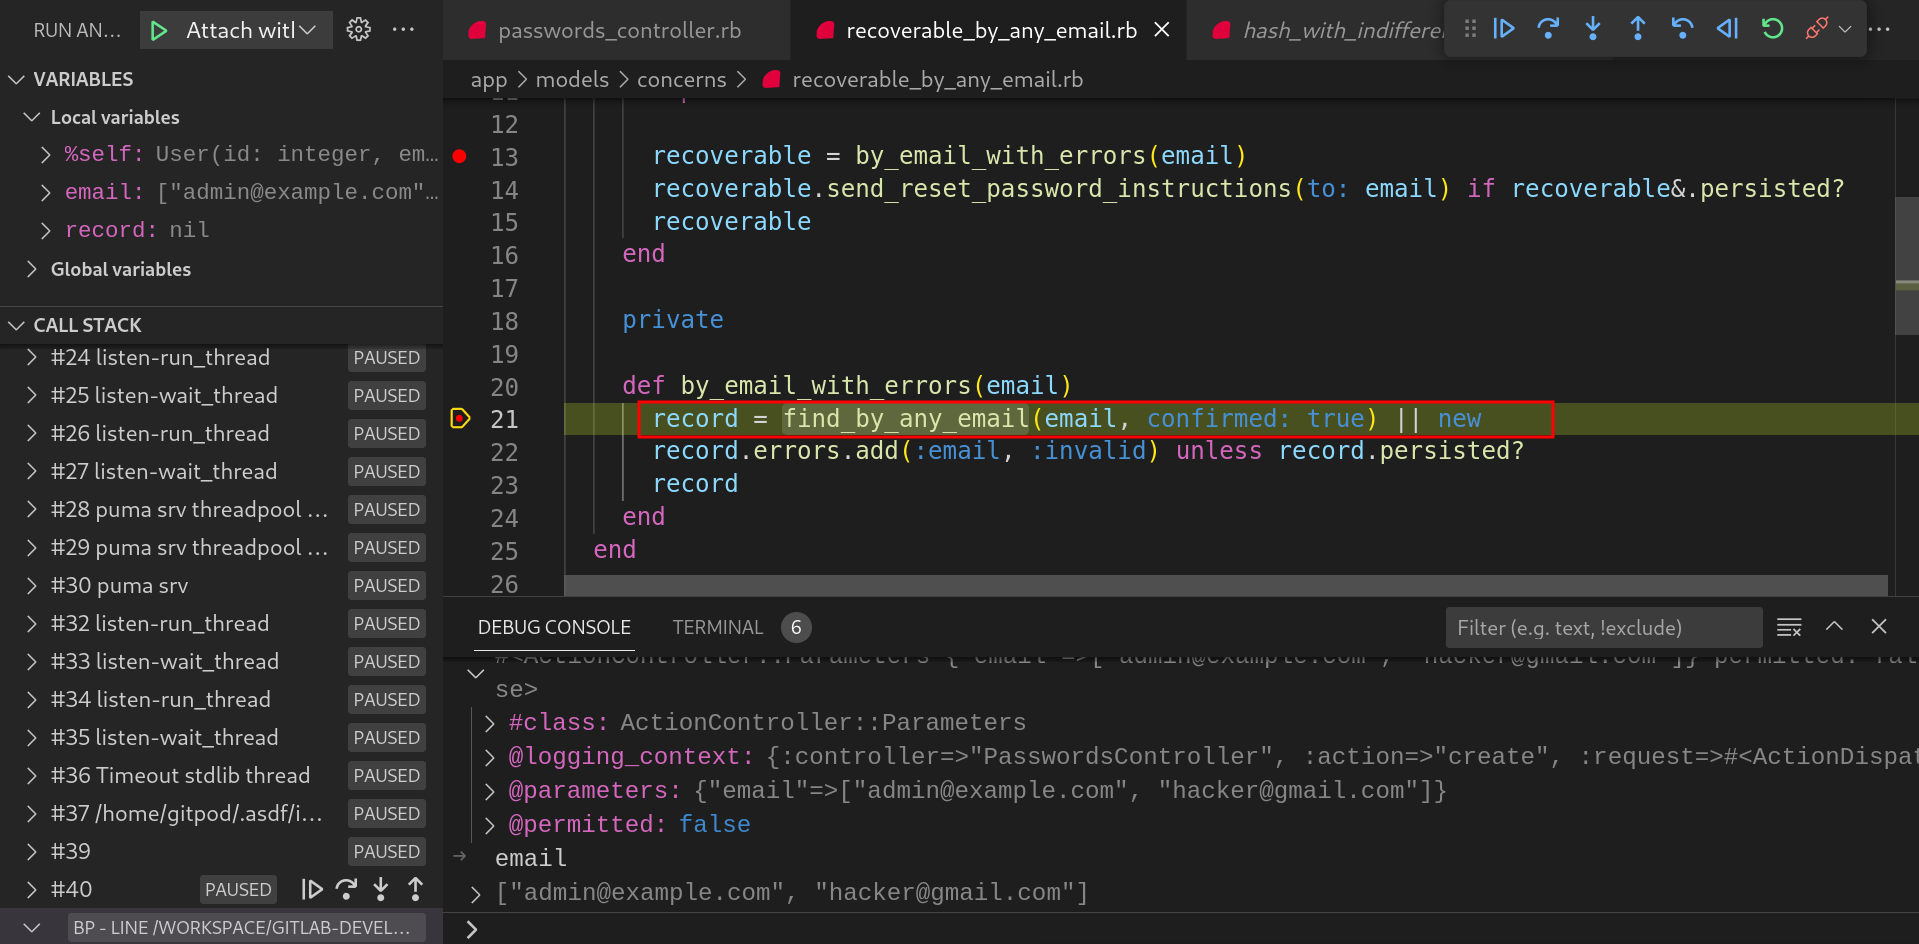Collapse the VARIABLES section
Image resolution: width=1919 pixels, height=944 pixels.
click(16, 79)
